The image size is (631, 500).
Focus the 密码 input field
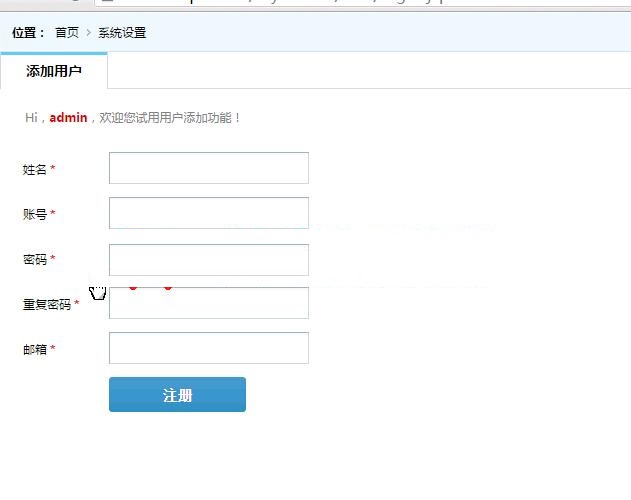pyautogui.click(x=209, y=260)
